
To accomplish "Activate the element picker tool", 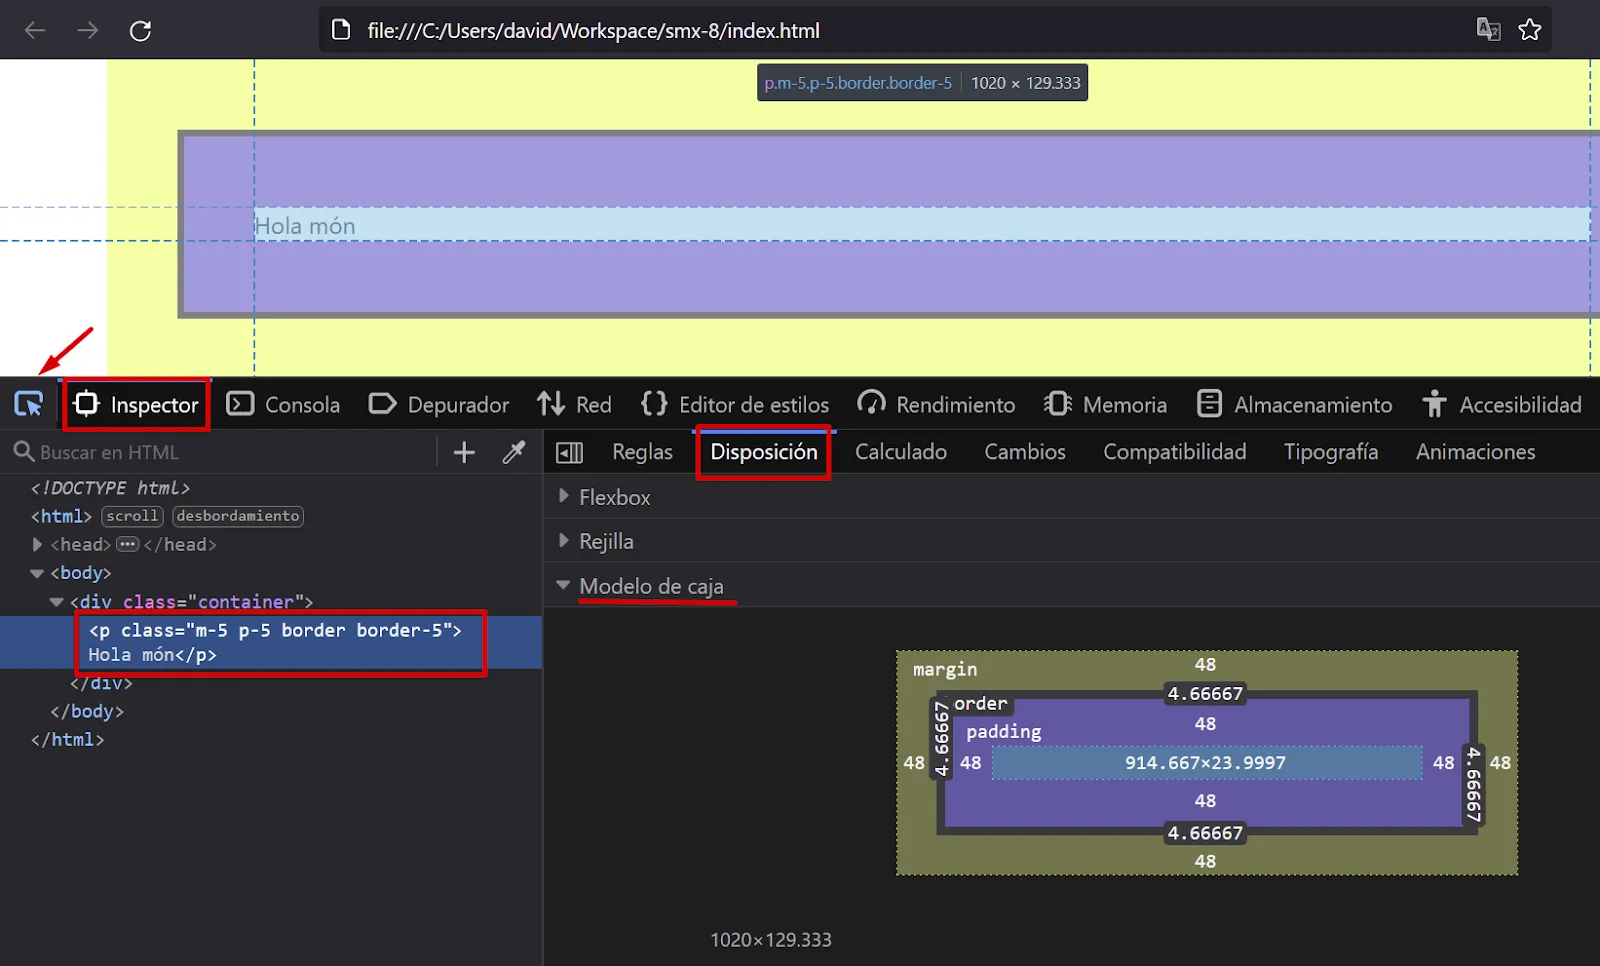I will click(28, 404).
